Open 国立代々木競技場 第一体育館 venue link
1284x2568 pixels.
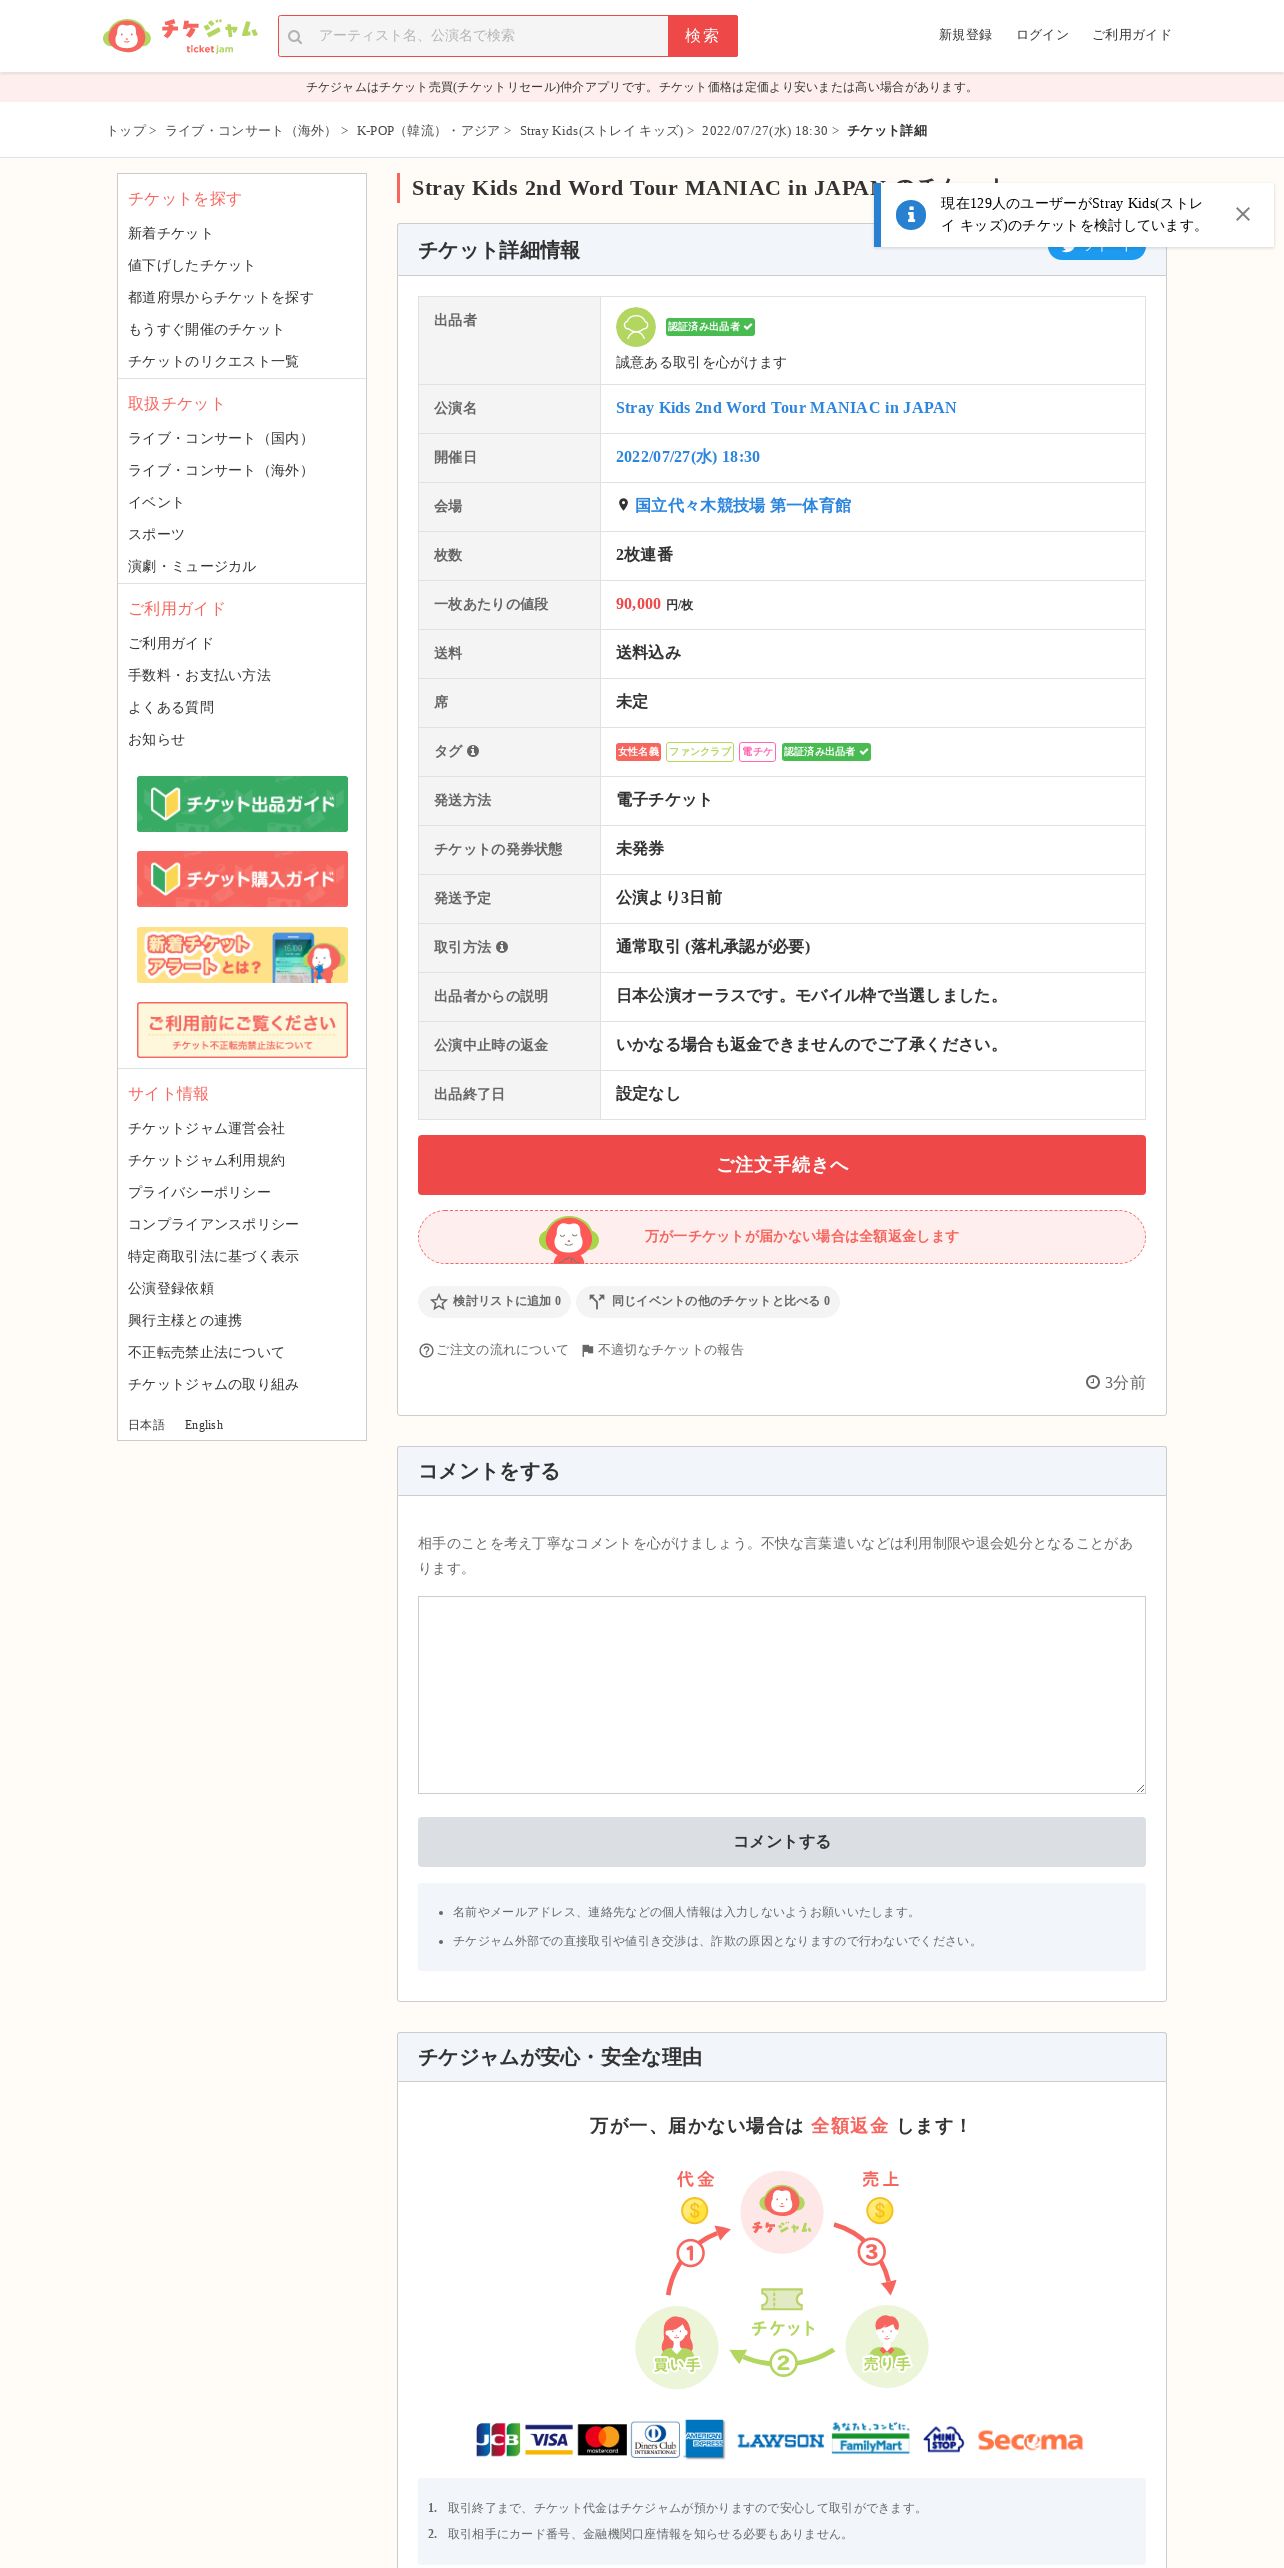pyautogui.click(x=743, y=506)
